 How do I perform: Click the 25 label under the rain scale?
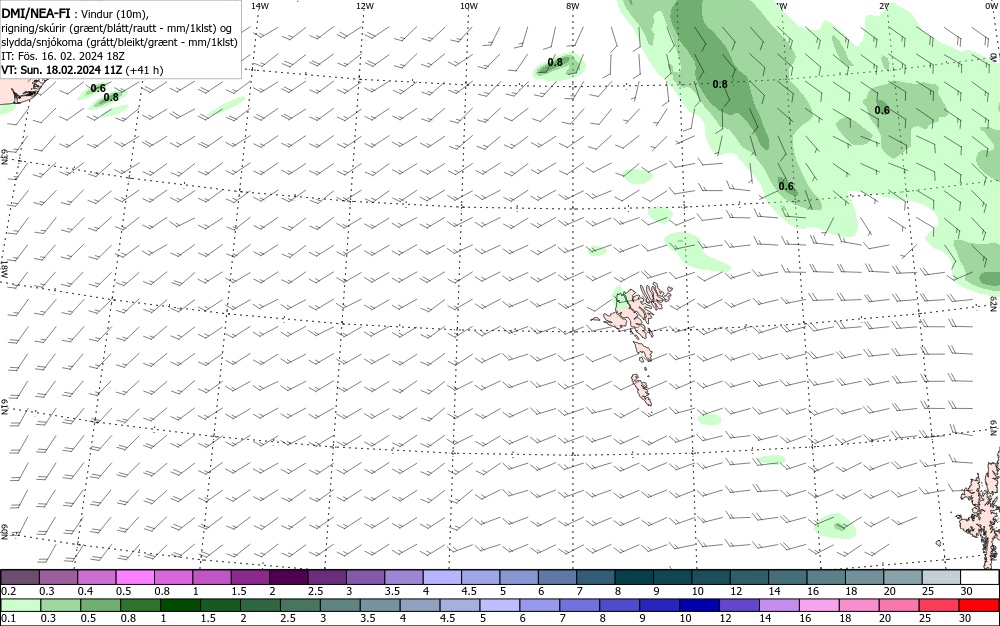click(x=925, y=618)
